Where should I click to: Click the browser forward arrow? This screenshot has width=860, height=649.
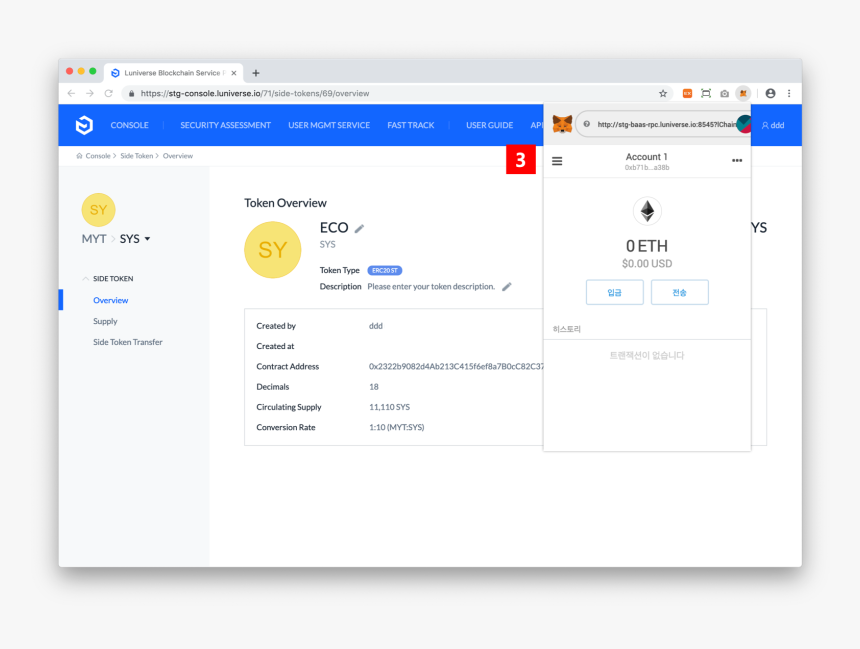click(90, 93)
